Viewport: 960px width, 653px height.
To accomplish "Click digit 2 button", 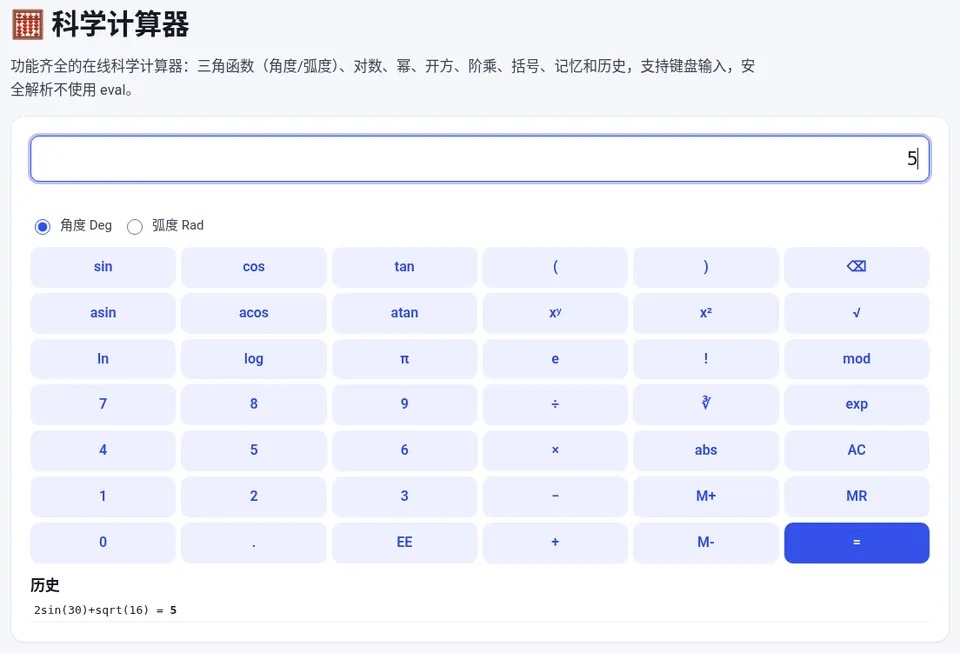I will pos(253,496).
